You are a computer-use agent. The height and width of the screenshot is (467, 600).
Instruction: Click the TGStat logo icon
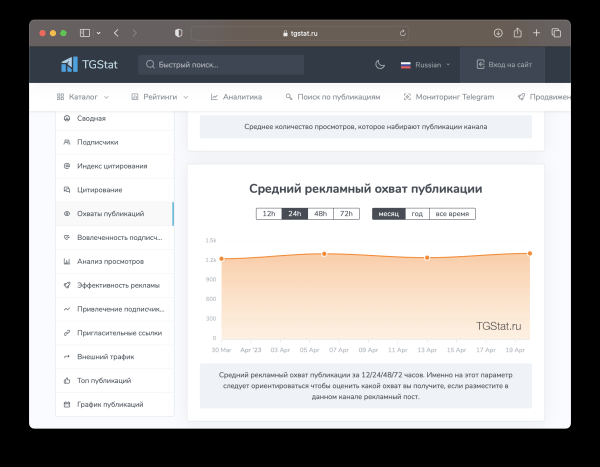pos(69,65)
